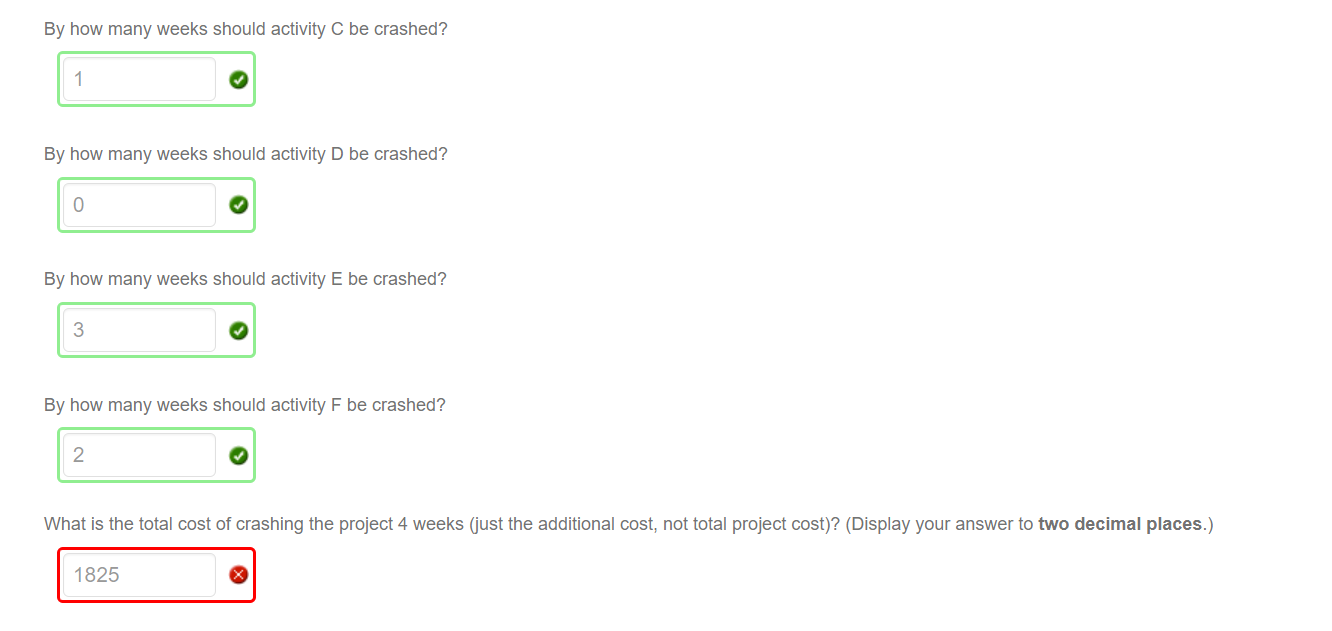Click the activity F question text

pos(245,404)
